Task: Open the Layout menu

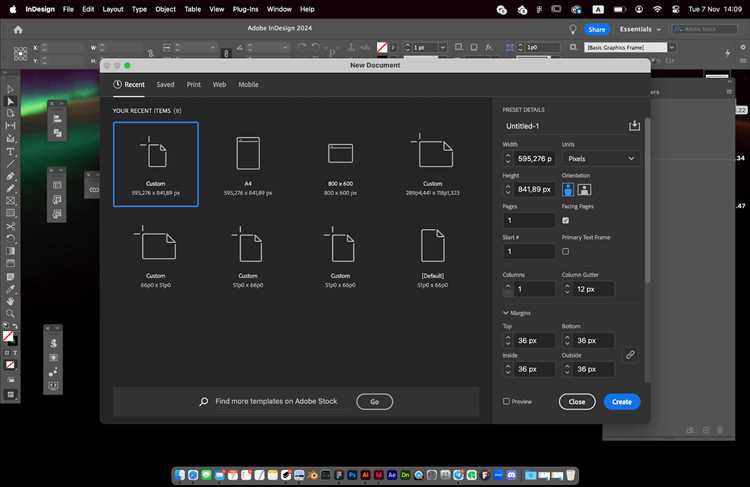Action: click(x=113, y=9)
